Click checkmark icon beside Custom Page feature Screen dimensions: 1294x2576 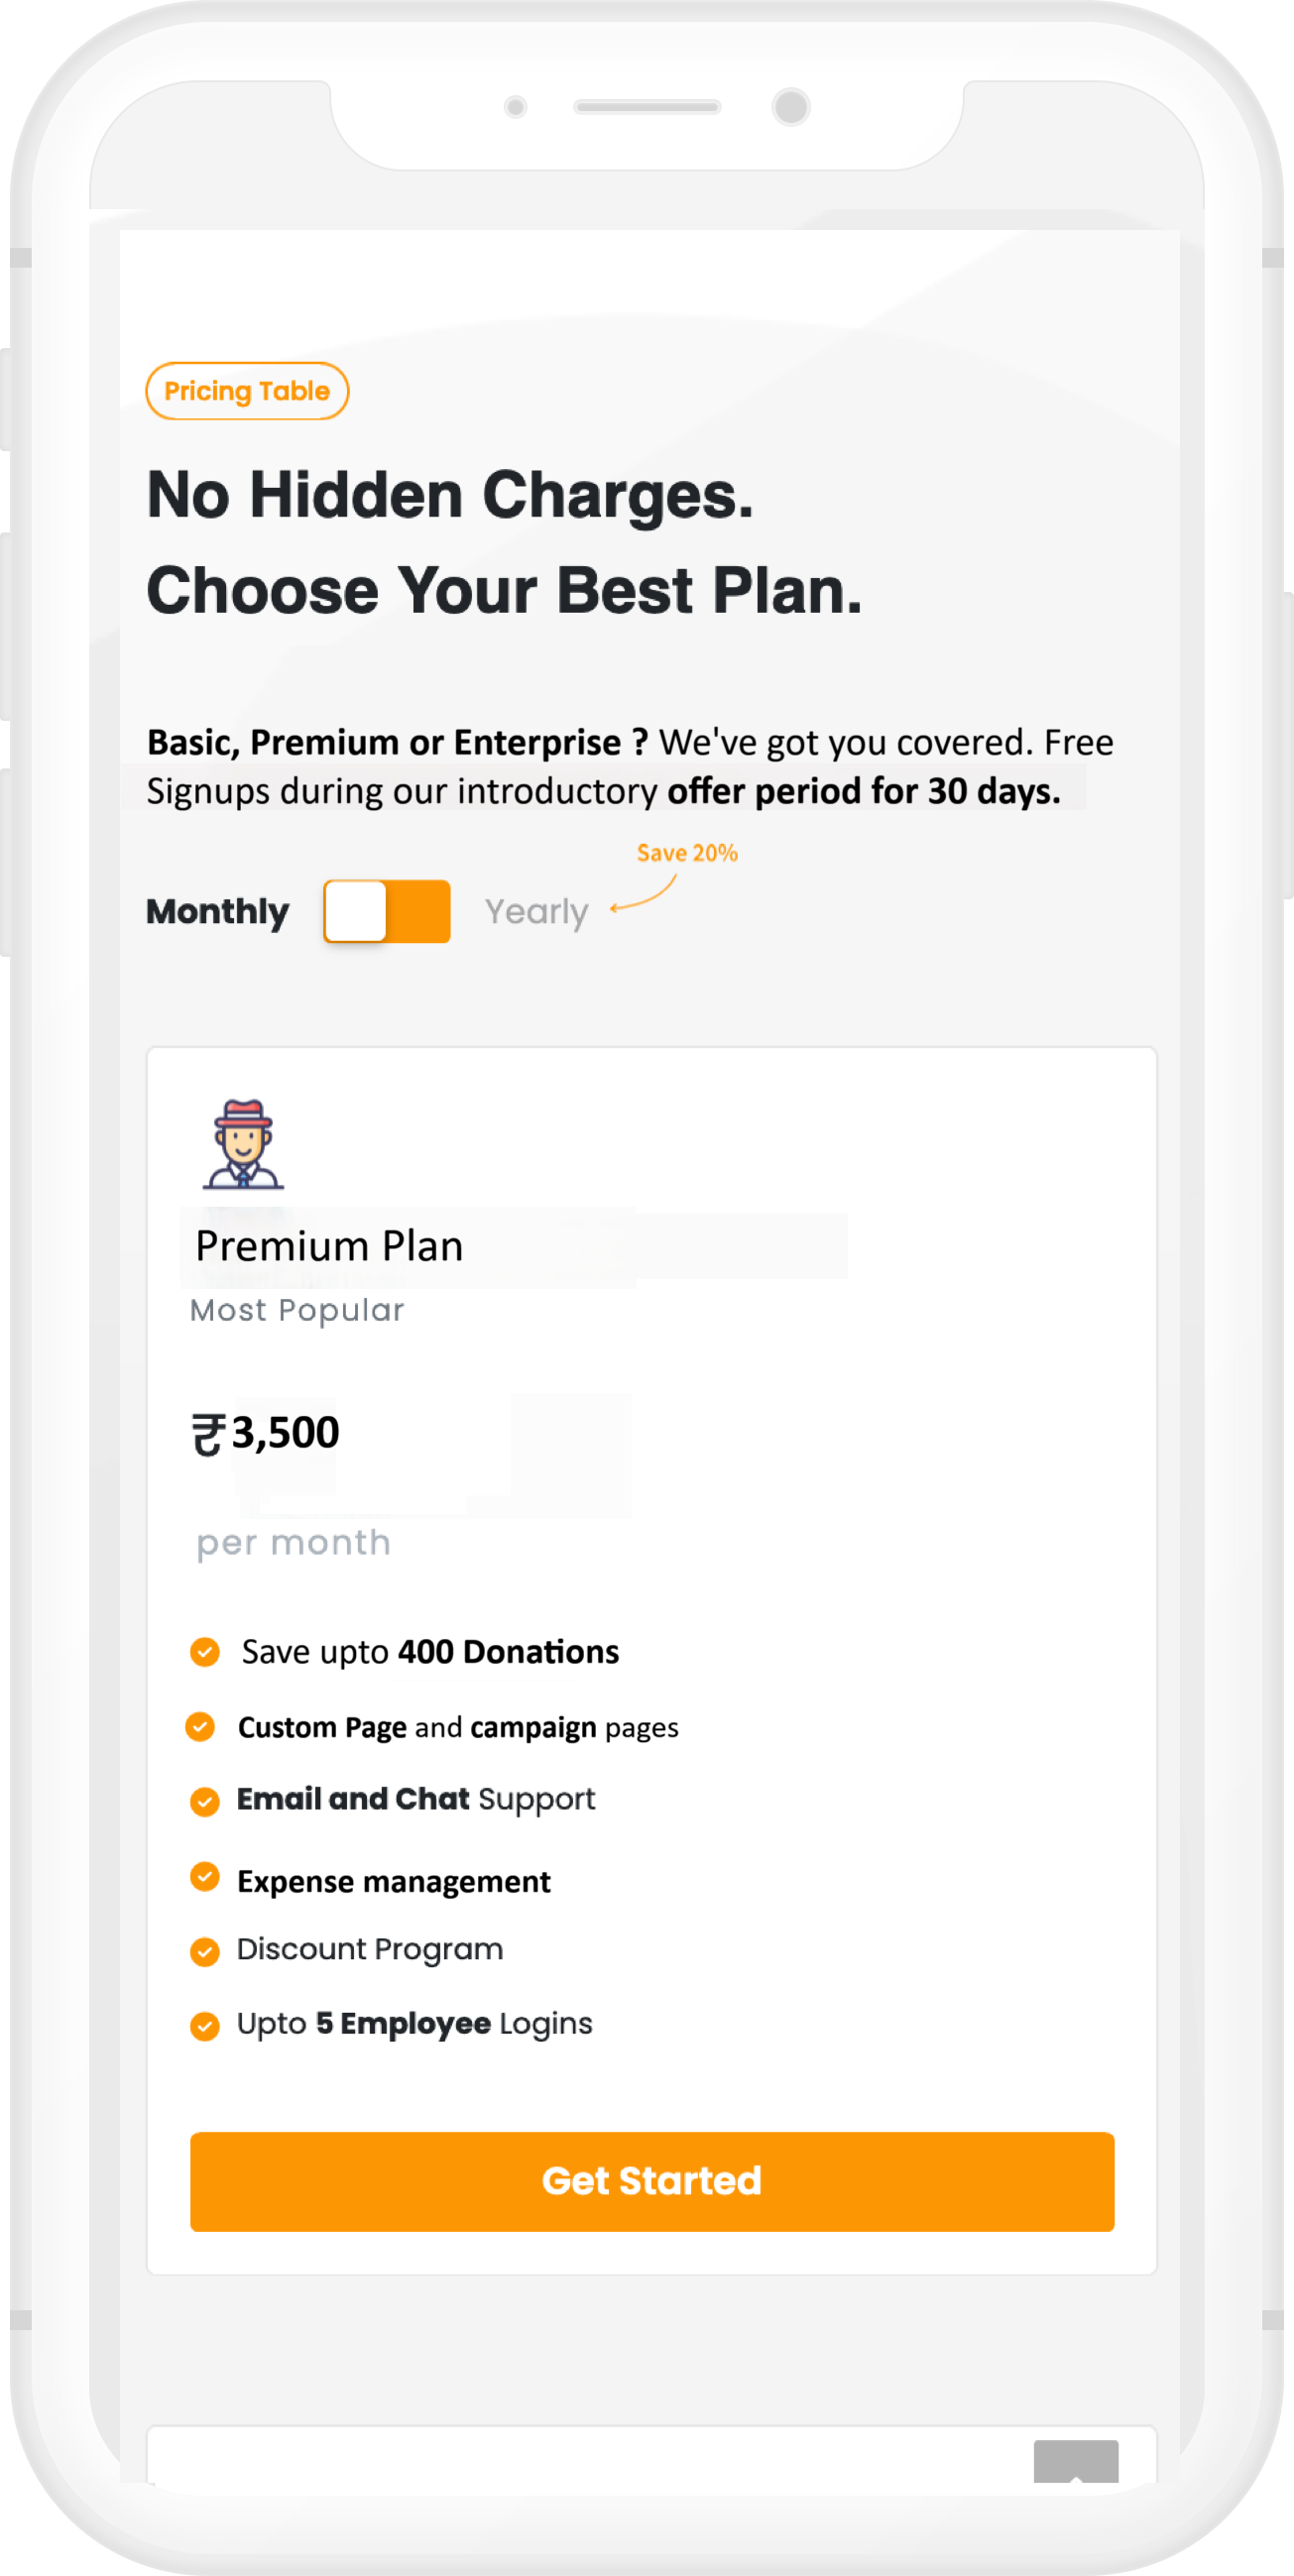pos(201,1727)
